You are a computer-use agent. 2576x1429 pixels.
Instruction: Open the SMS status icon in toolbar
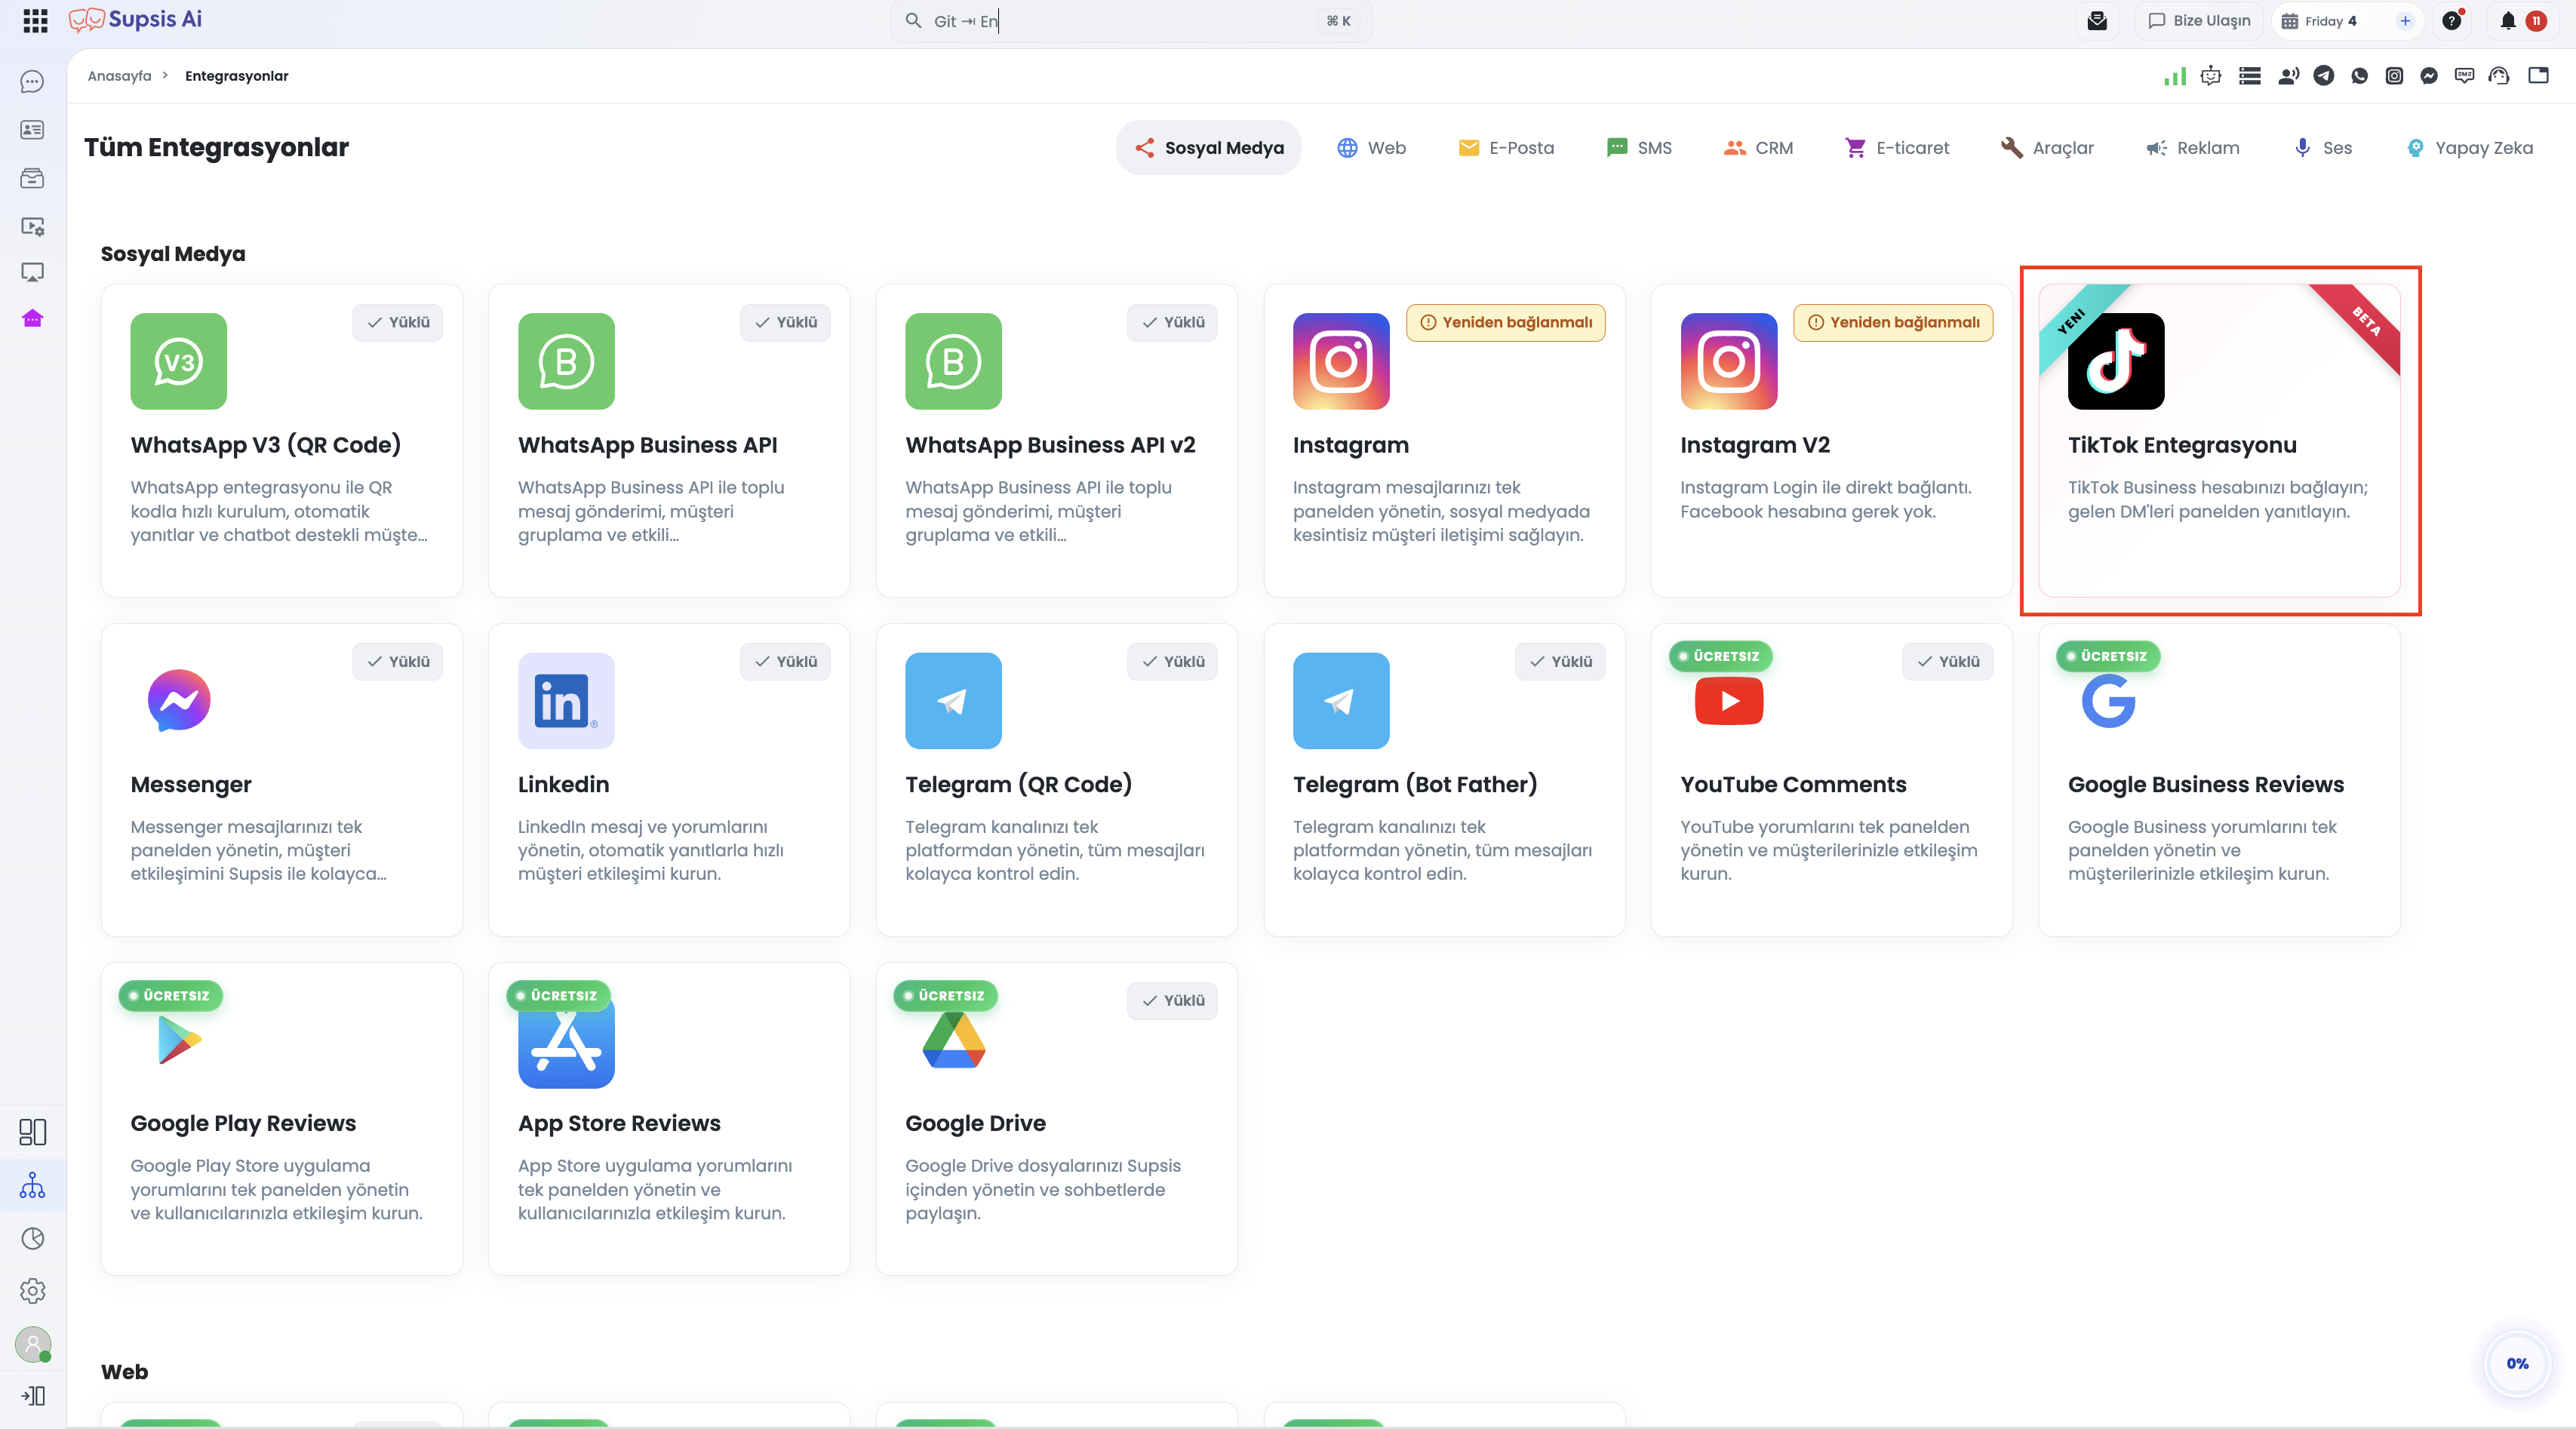pos(2464,76)
